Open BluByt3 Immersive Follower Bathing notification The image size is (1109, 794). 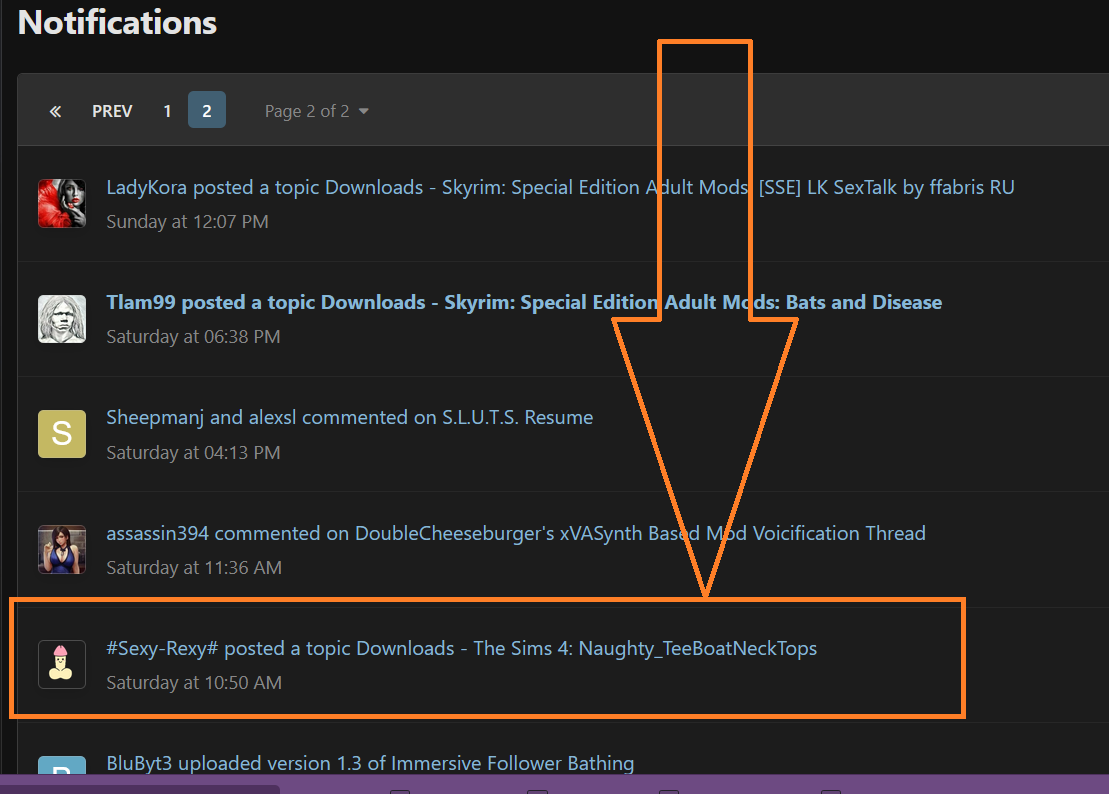[370, 763]
